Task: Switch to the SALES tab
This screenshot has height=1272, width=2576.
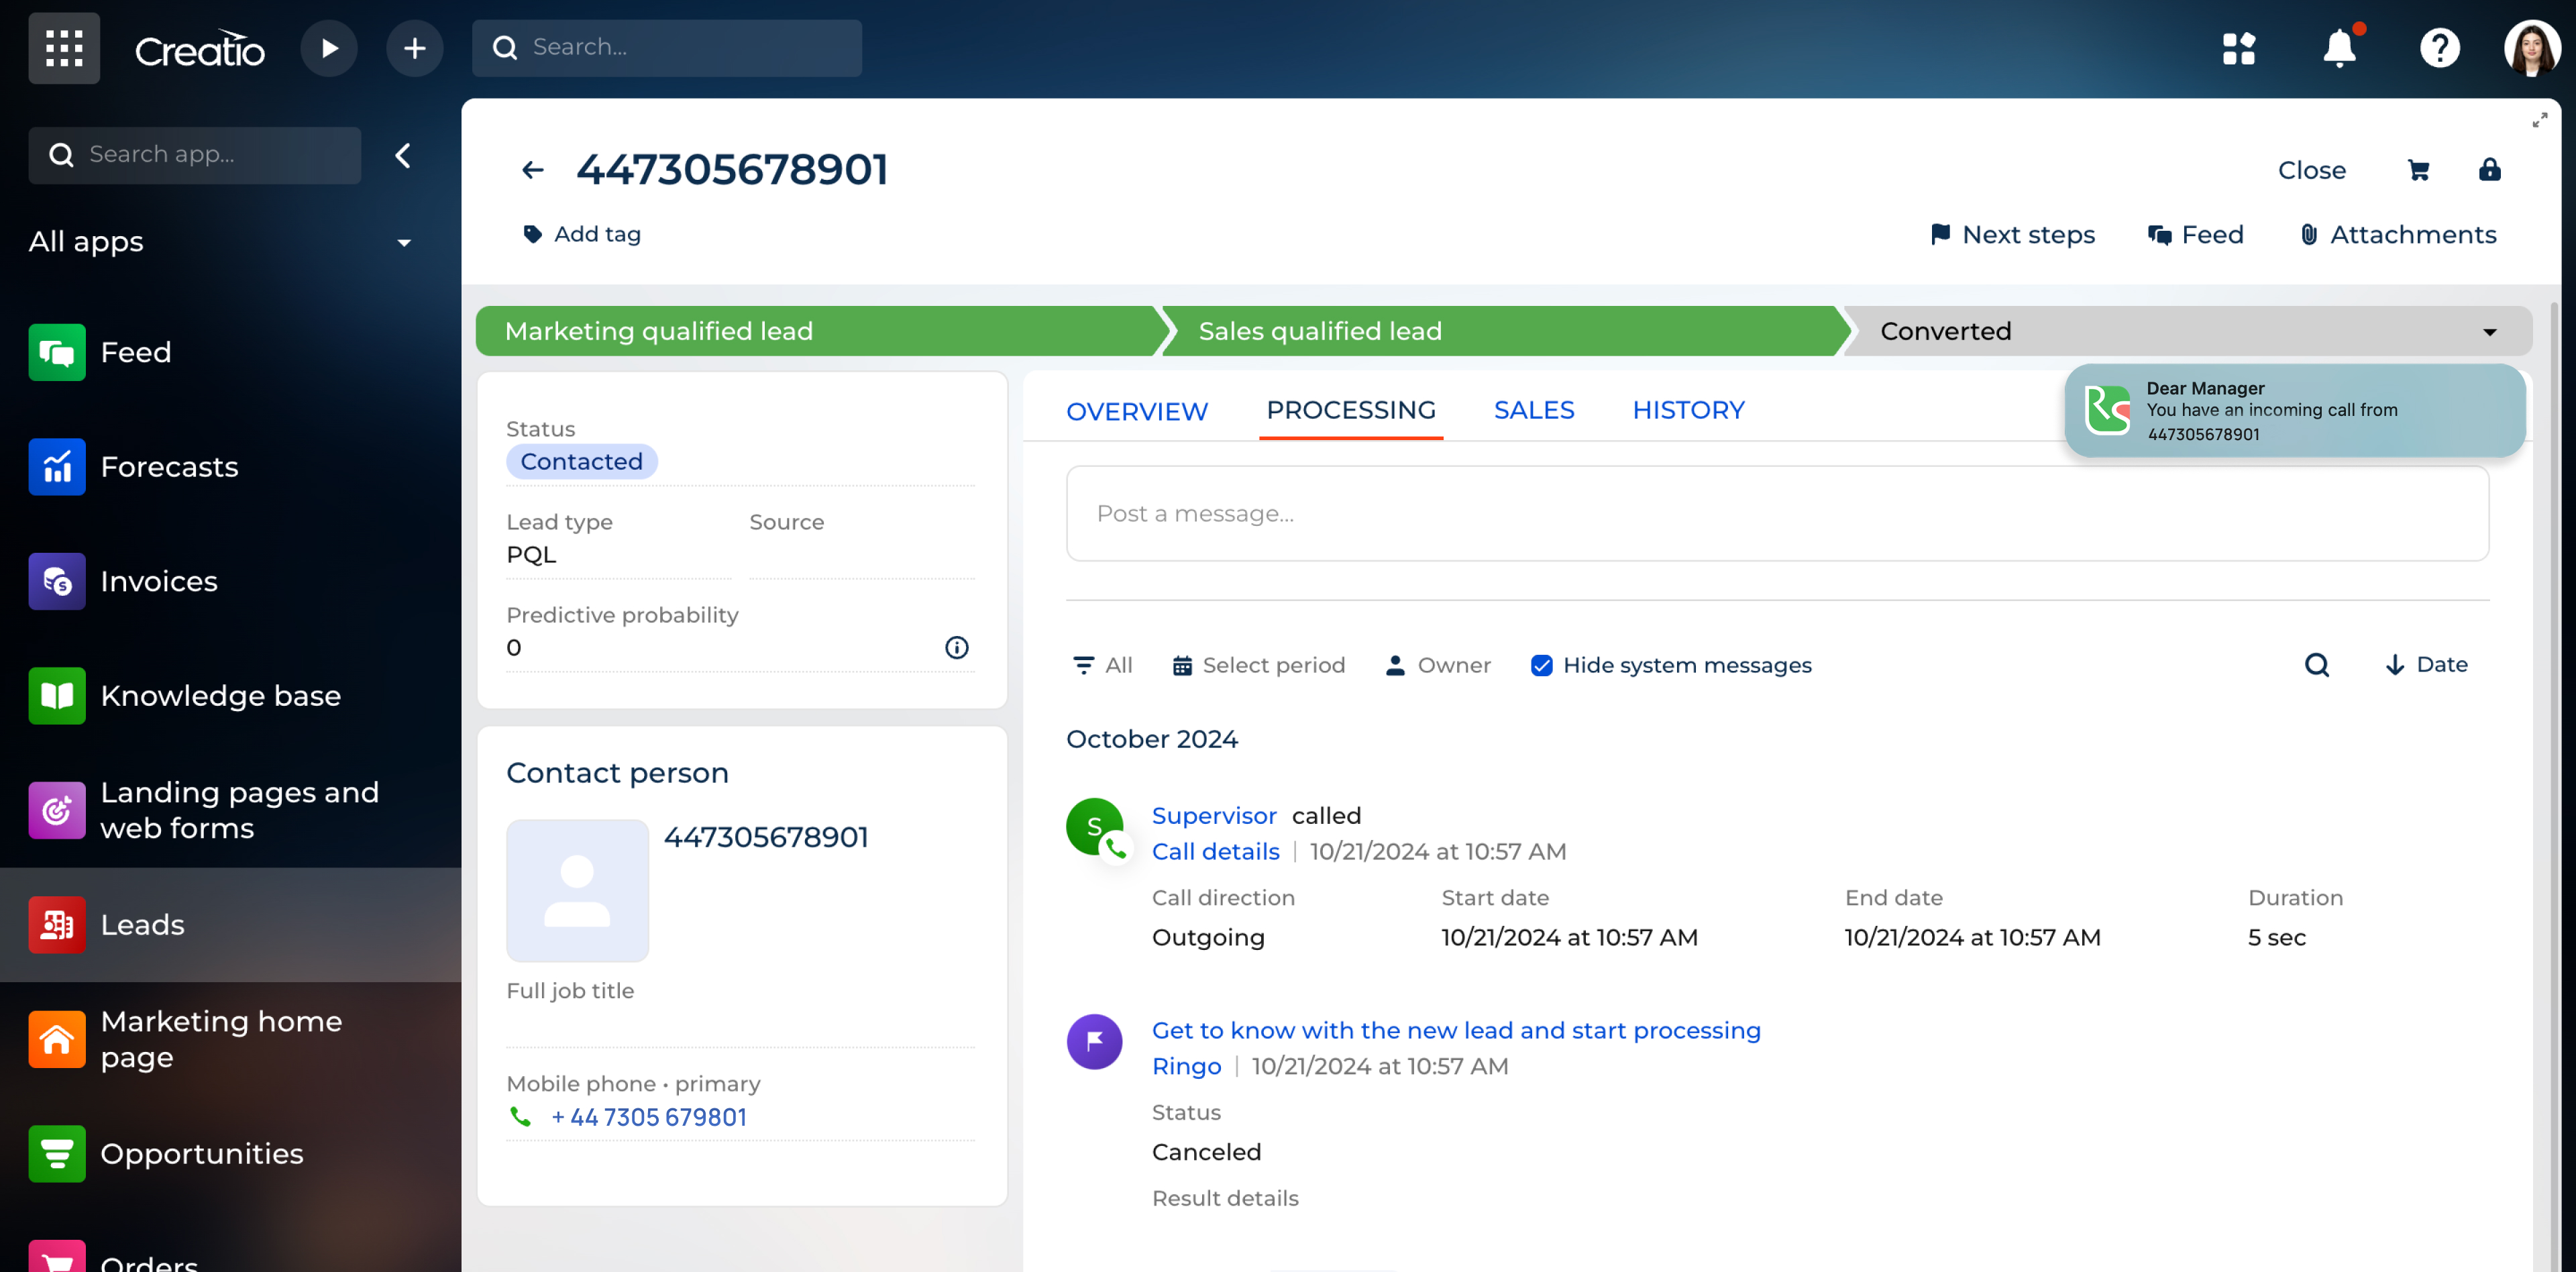Action: point(1534,410)
